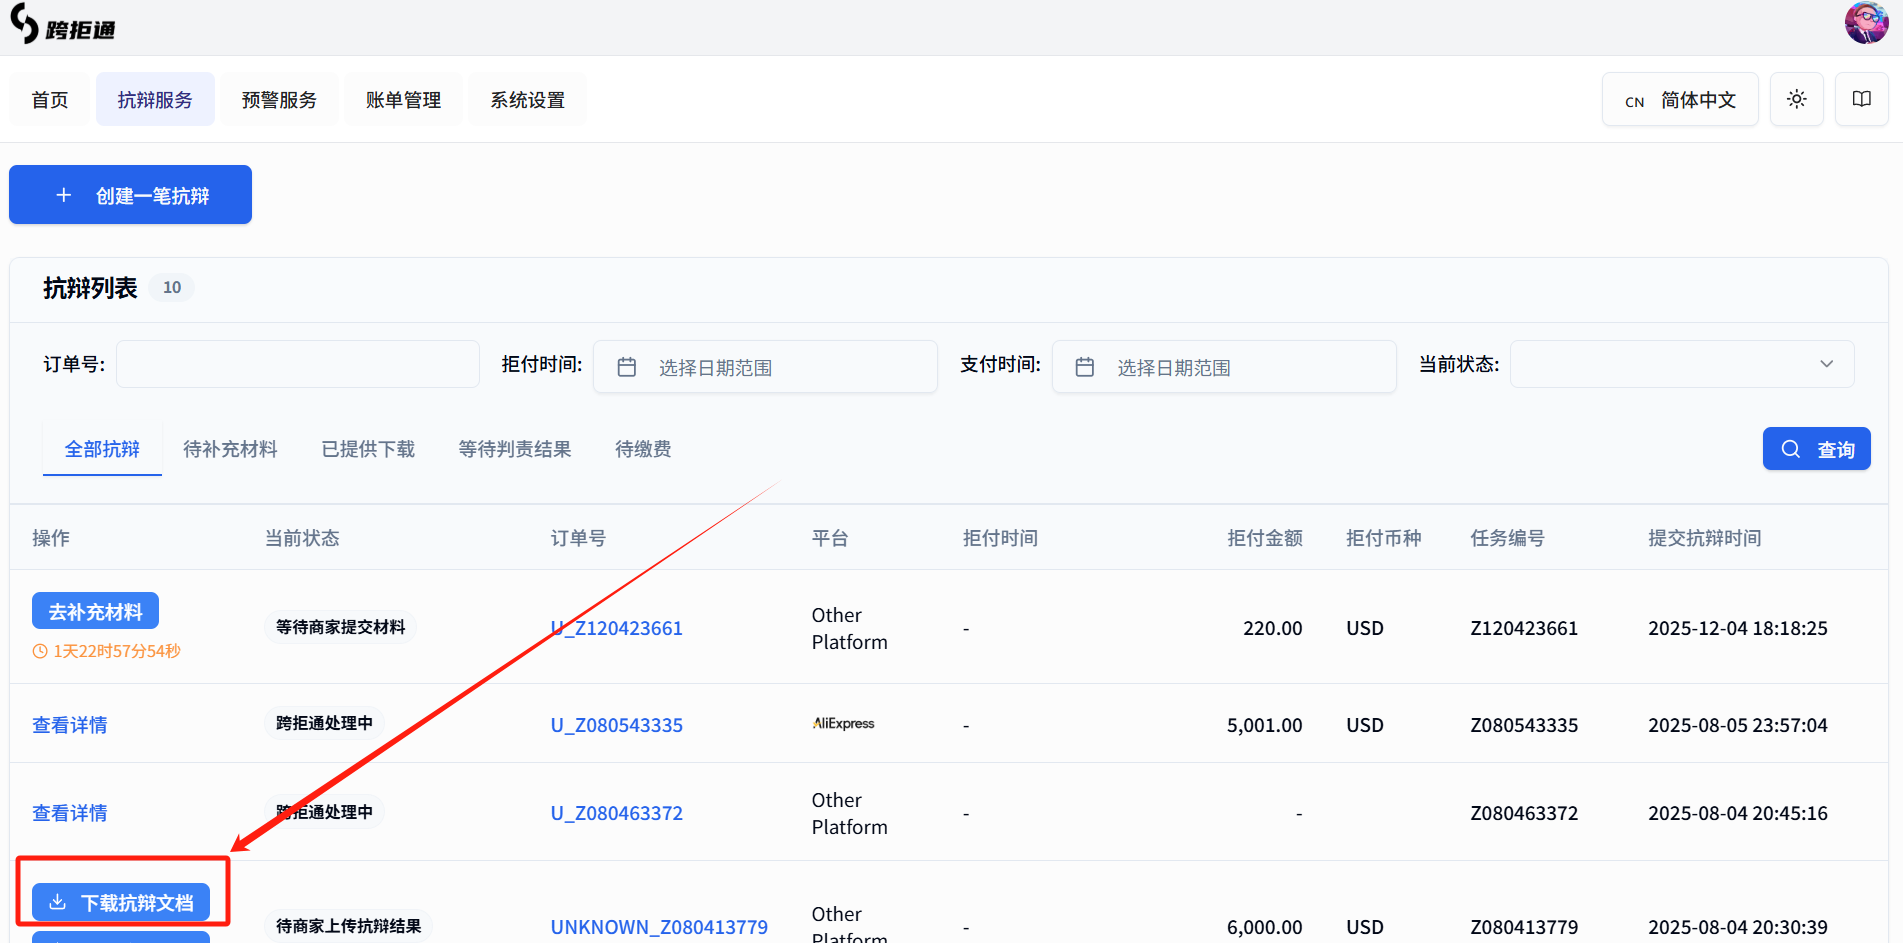Click the 抗辩列表 count badge 10
The image size is (1903, 943).
[172, 288]
